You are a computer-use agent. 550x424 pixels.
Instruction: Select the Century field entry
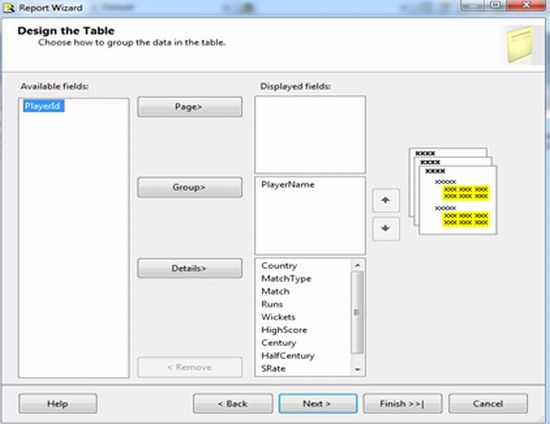pos(279,343)
